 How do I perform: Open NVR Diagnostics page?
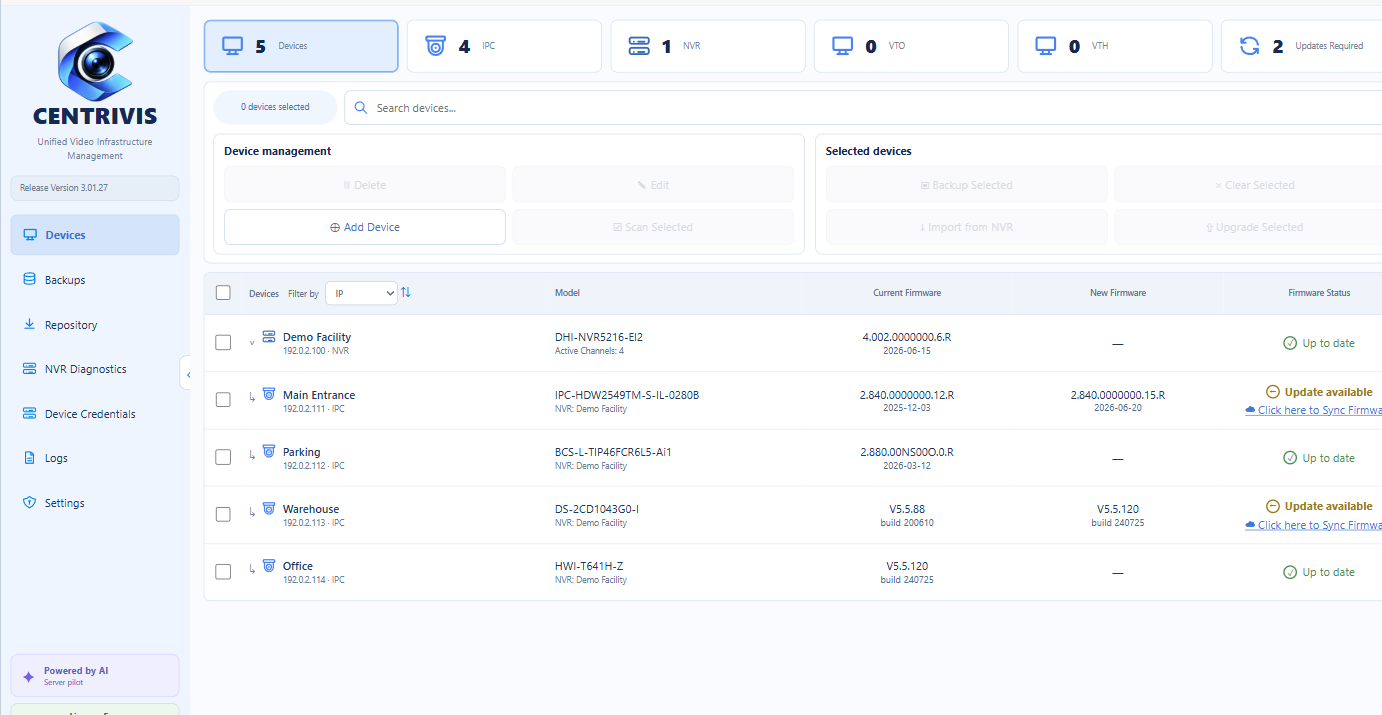[x=95, y=369]
